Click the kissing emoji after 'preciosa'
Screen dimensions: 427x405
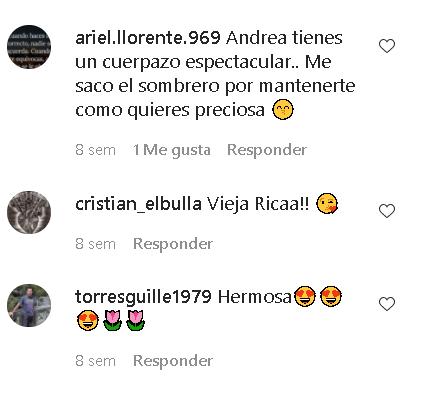[x=283, y=110]
